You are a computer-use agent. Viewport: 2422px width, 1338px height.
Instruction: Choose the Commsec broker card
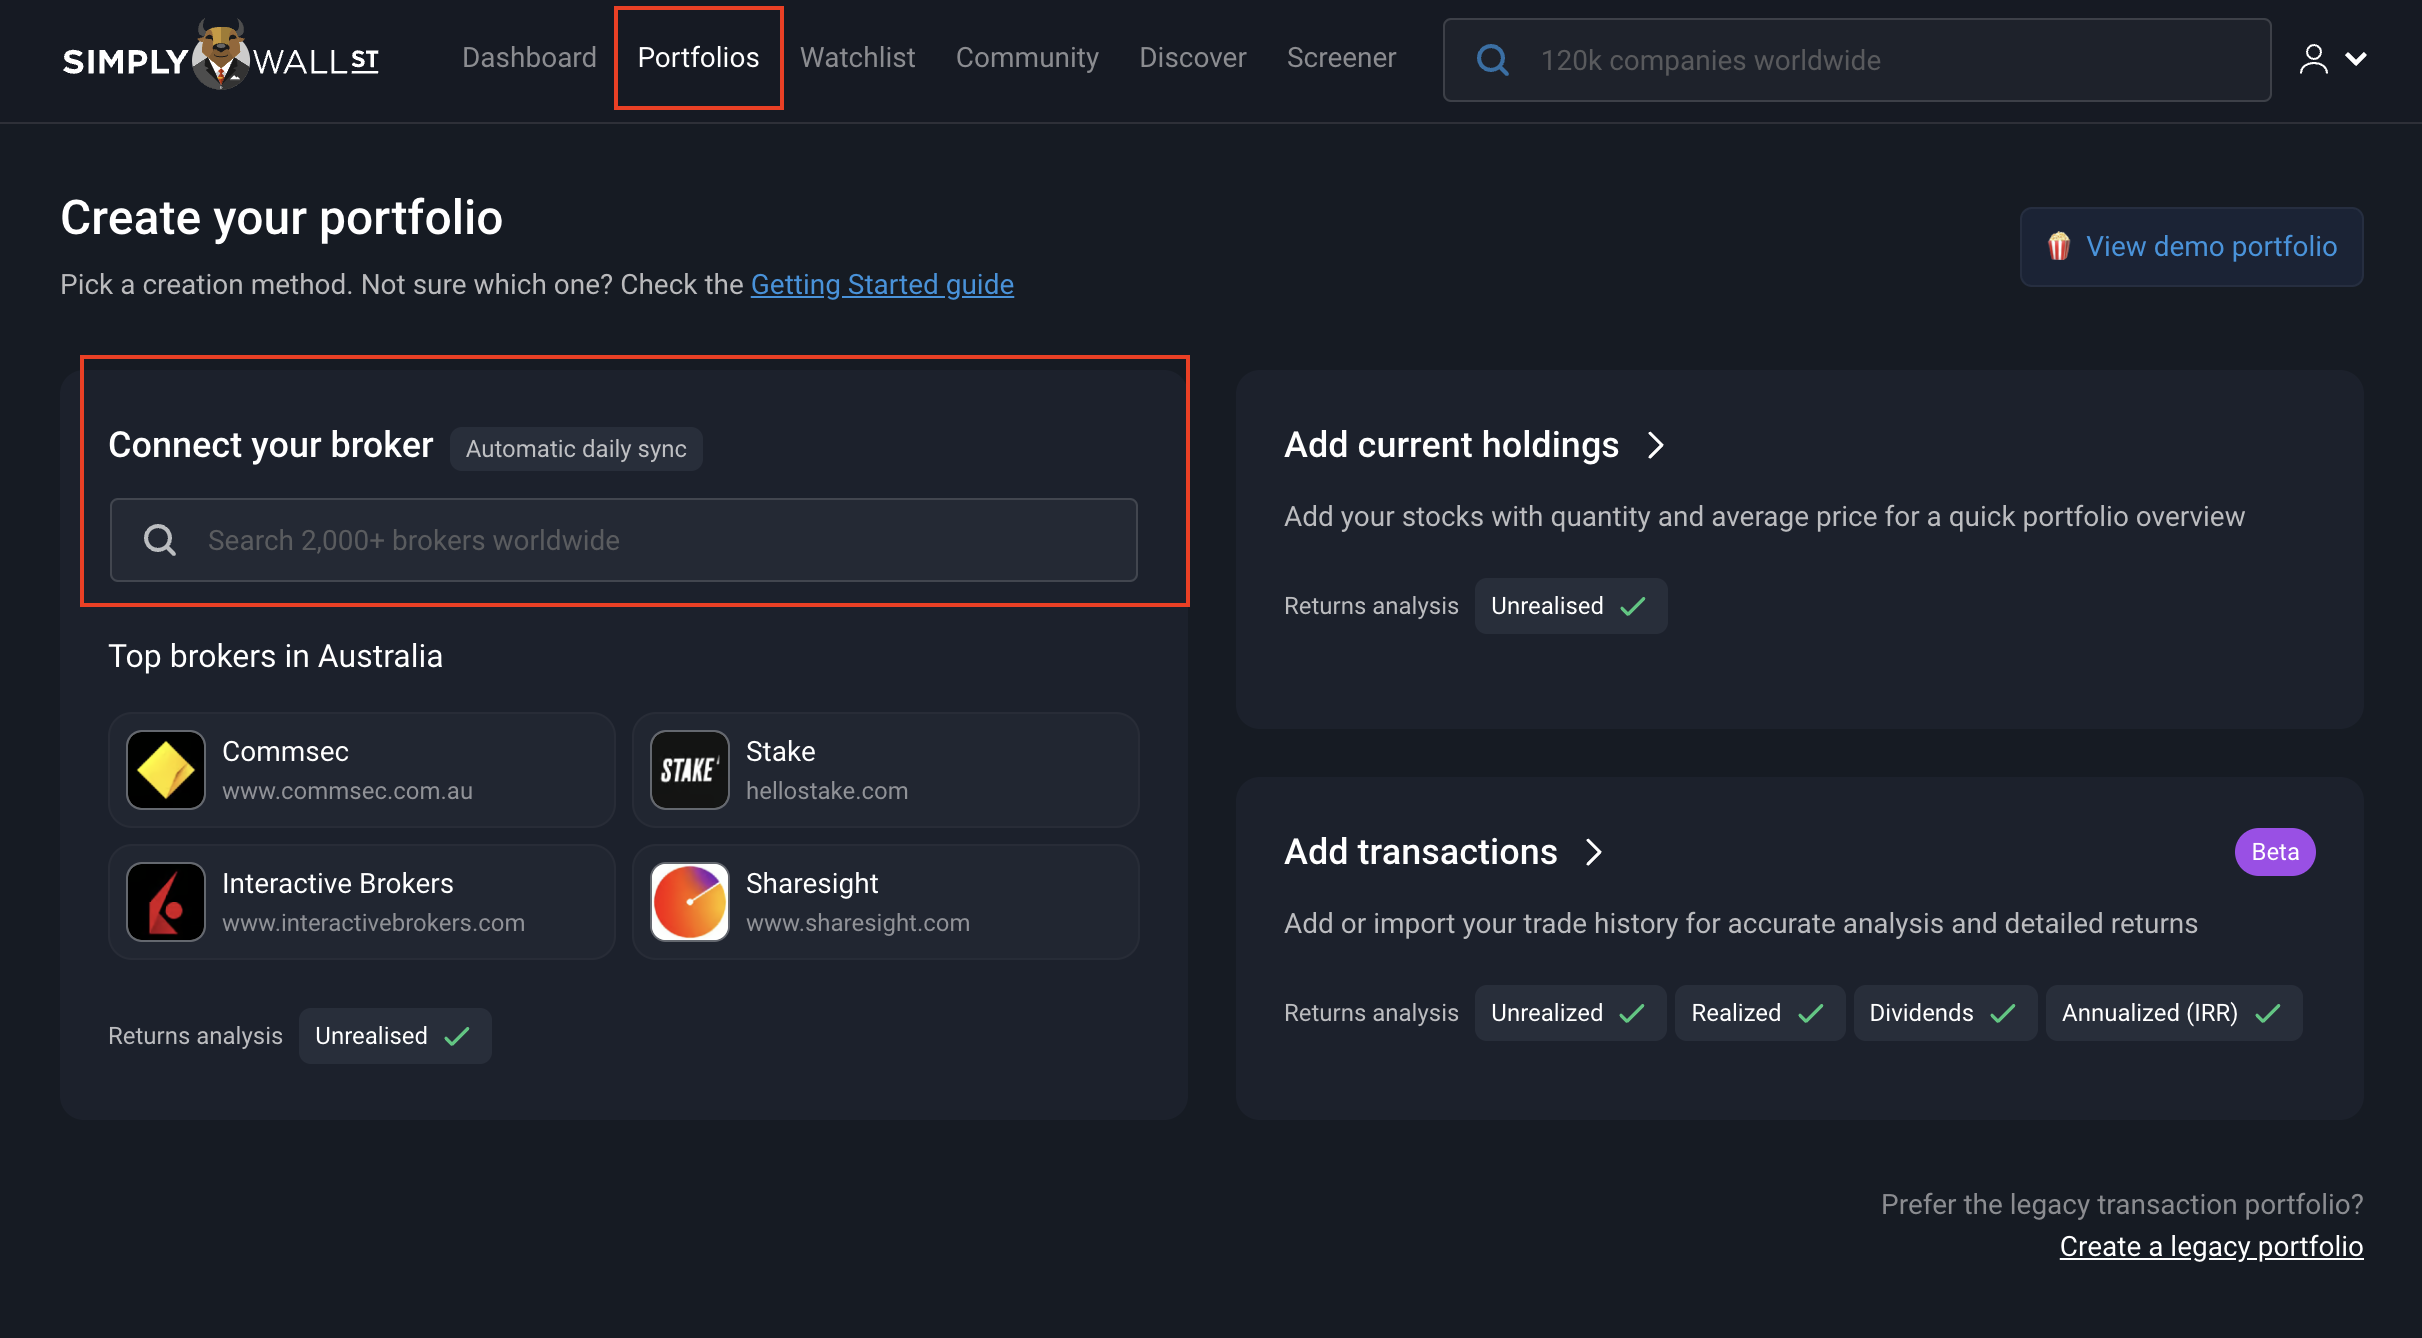click(362, 770)
